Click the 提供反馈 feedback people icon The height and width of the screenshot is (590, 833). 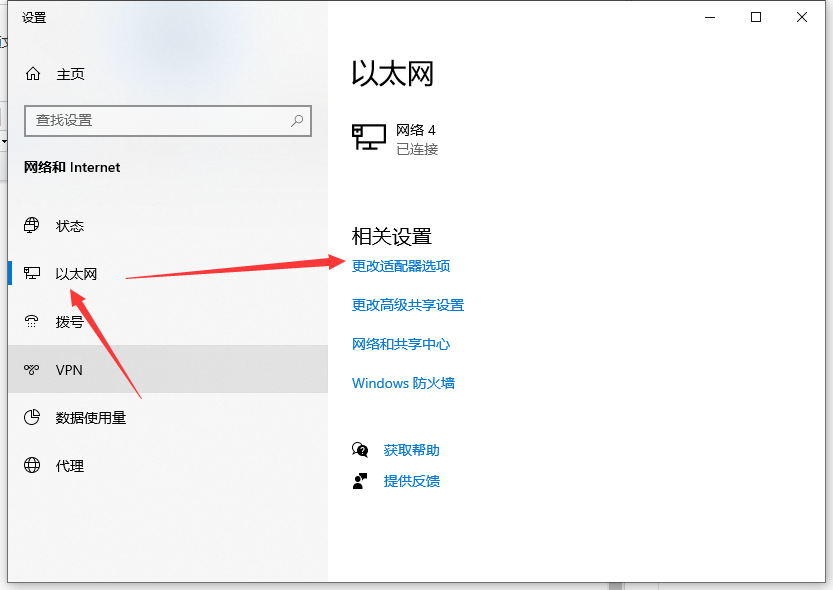point(360,481)
